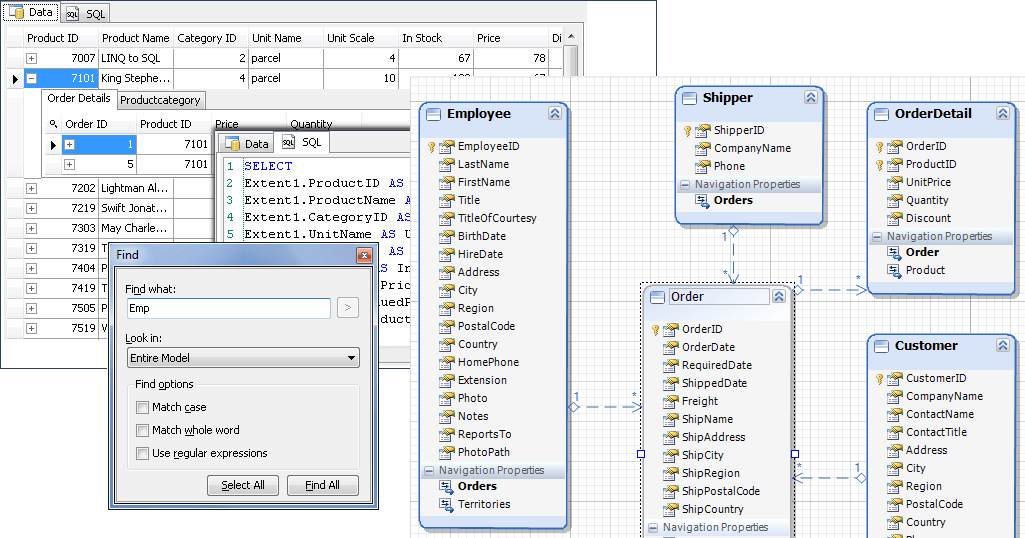
Task: Click the key icon beside CustomerID
Action: [882, 379]
